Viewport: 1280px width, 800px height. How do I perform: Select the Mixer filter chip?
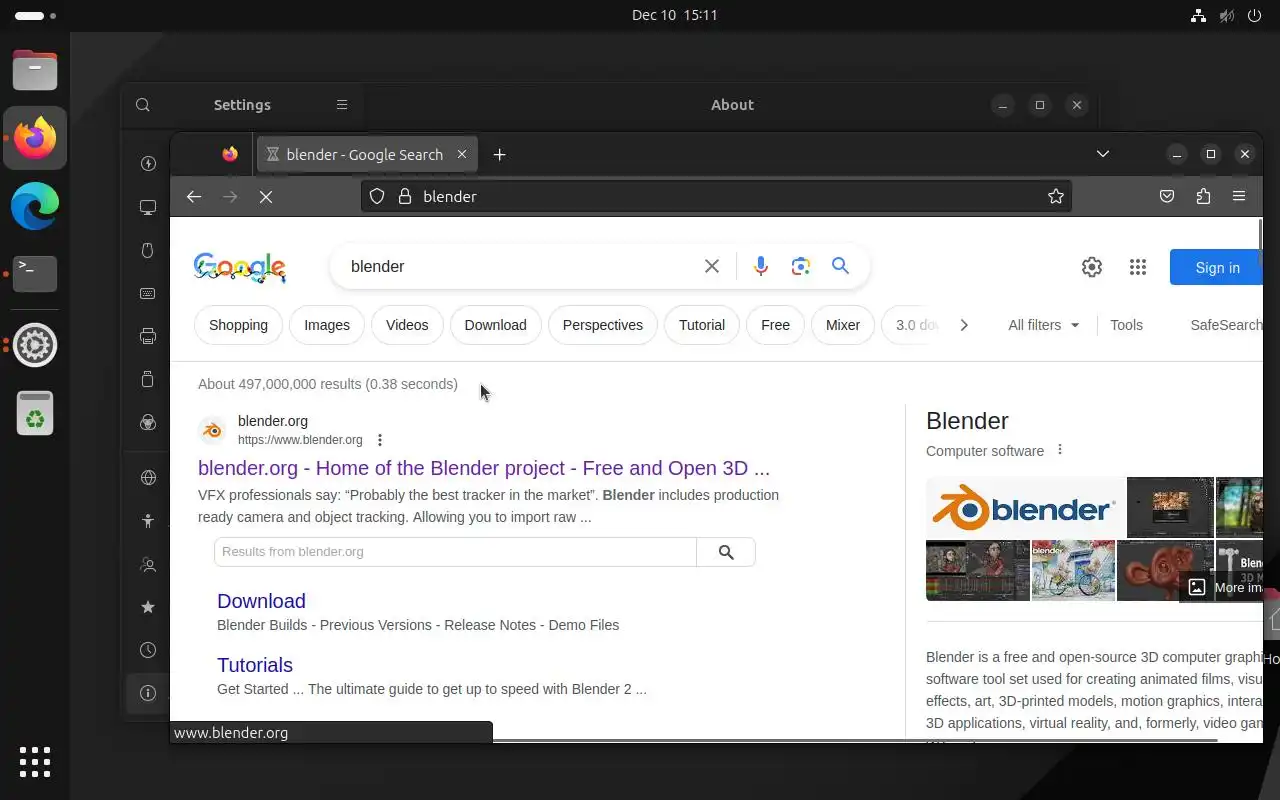(843, 325)
